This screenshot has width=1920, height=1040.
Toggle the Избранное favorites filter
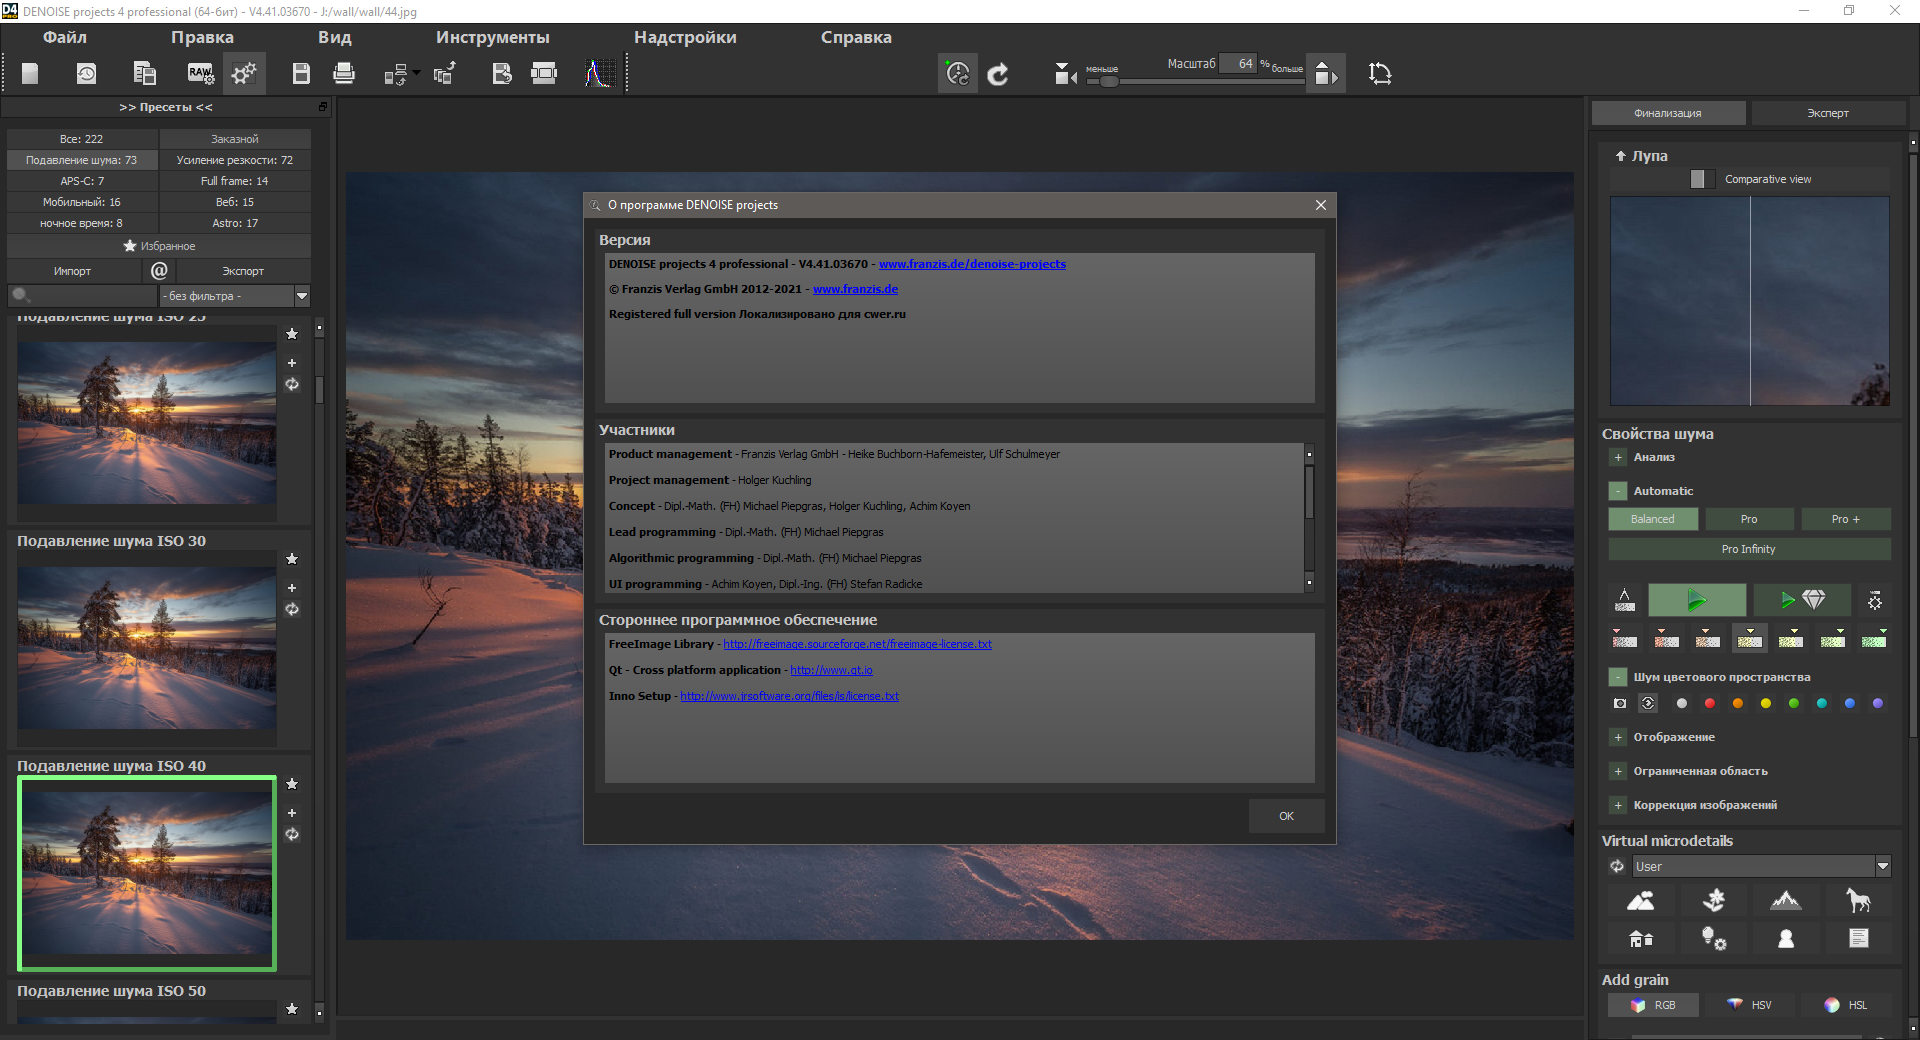159,246
